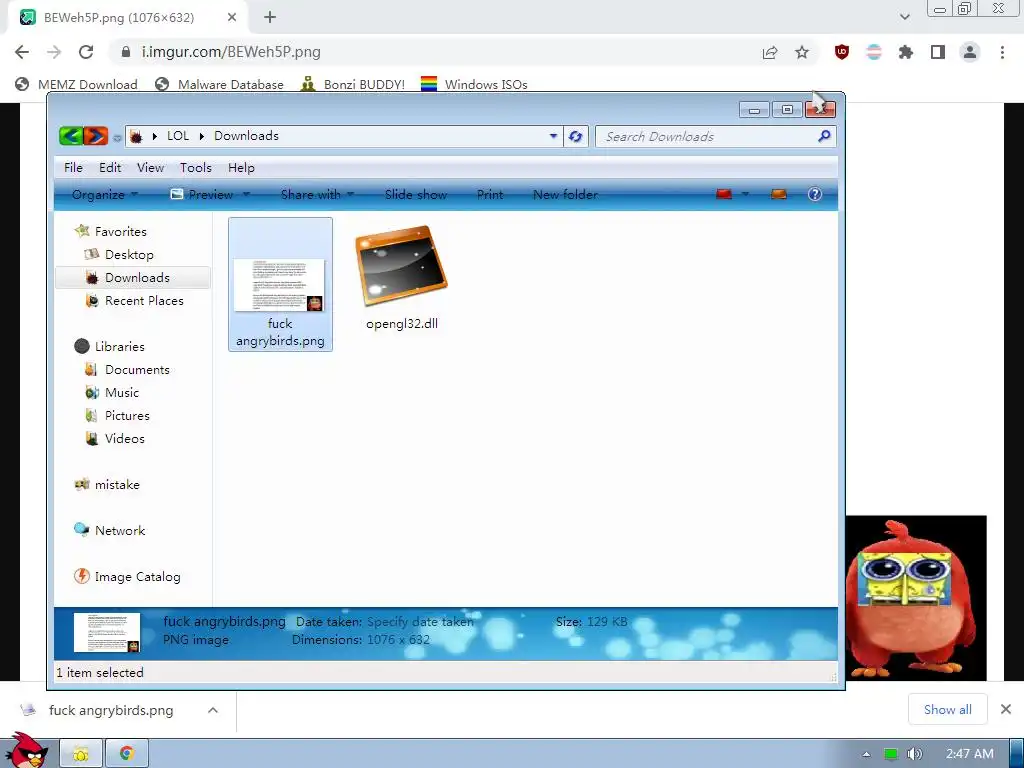Click the green Back arrow in Explorer
Viewport: 1024px width, 768px height.
coord(71,136)
